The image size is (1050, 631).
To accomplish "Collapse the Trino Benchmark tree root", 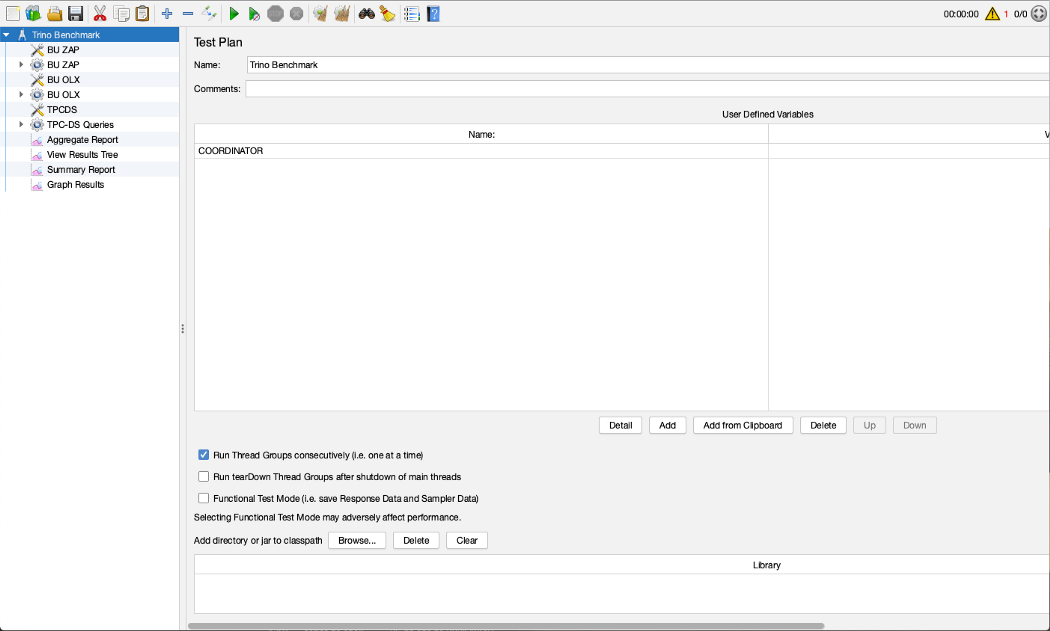I will coord(6,34).
